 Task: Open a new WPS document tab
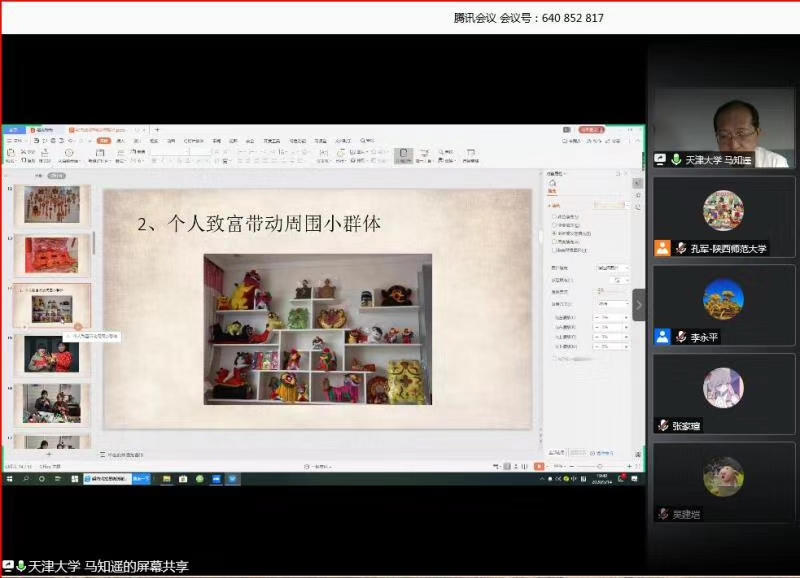coord(157,130)
